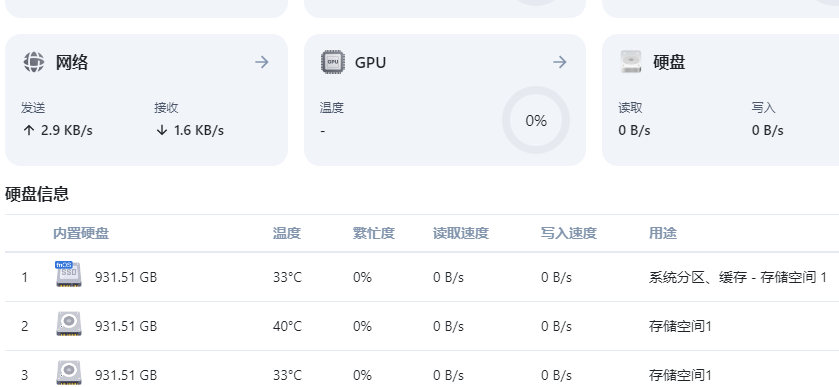Click the upload arrow icon beside 2.9 KB/s
The height and width of the screenshot is (387, 839).
point(29,130)
